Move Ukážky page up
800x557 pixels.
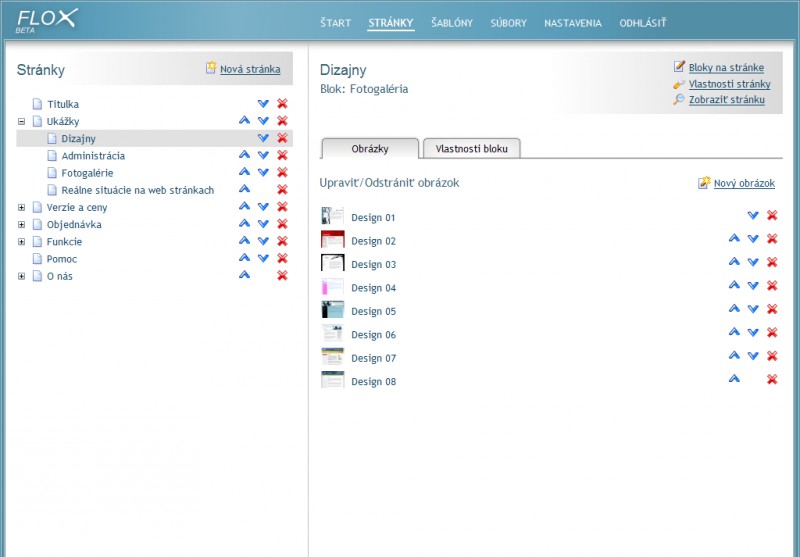244,120
